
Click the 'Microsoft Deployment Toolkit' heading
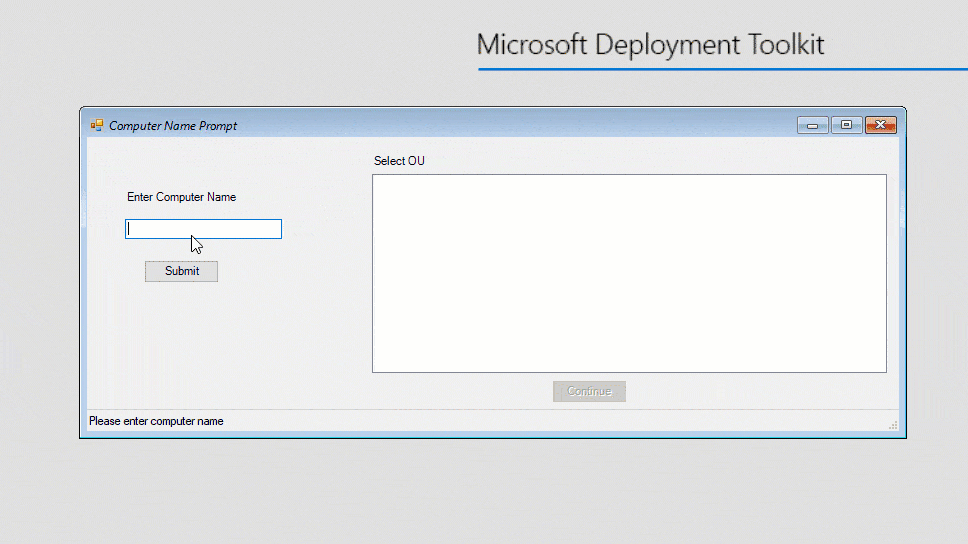650,44
